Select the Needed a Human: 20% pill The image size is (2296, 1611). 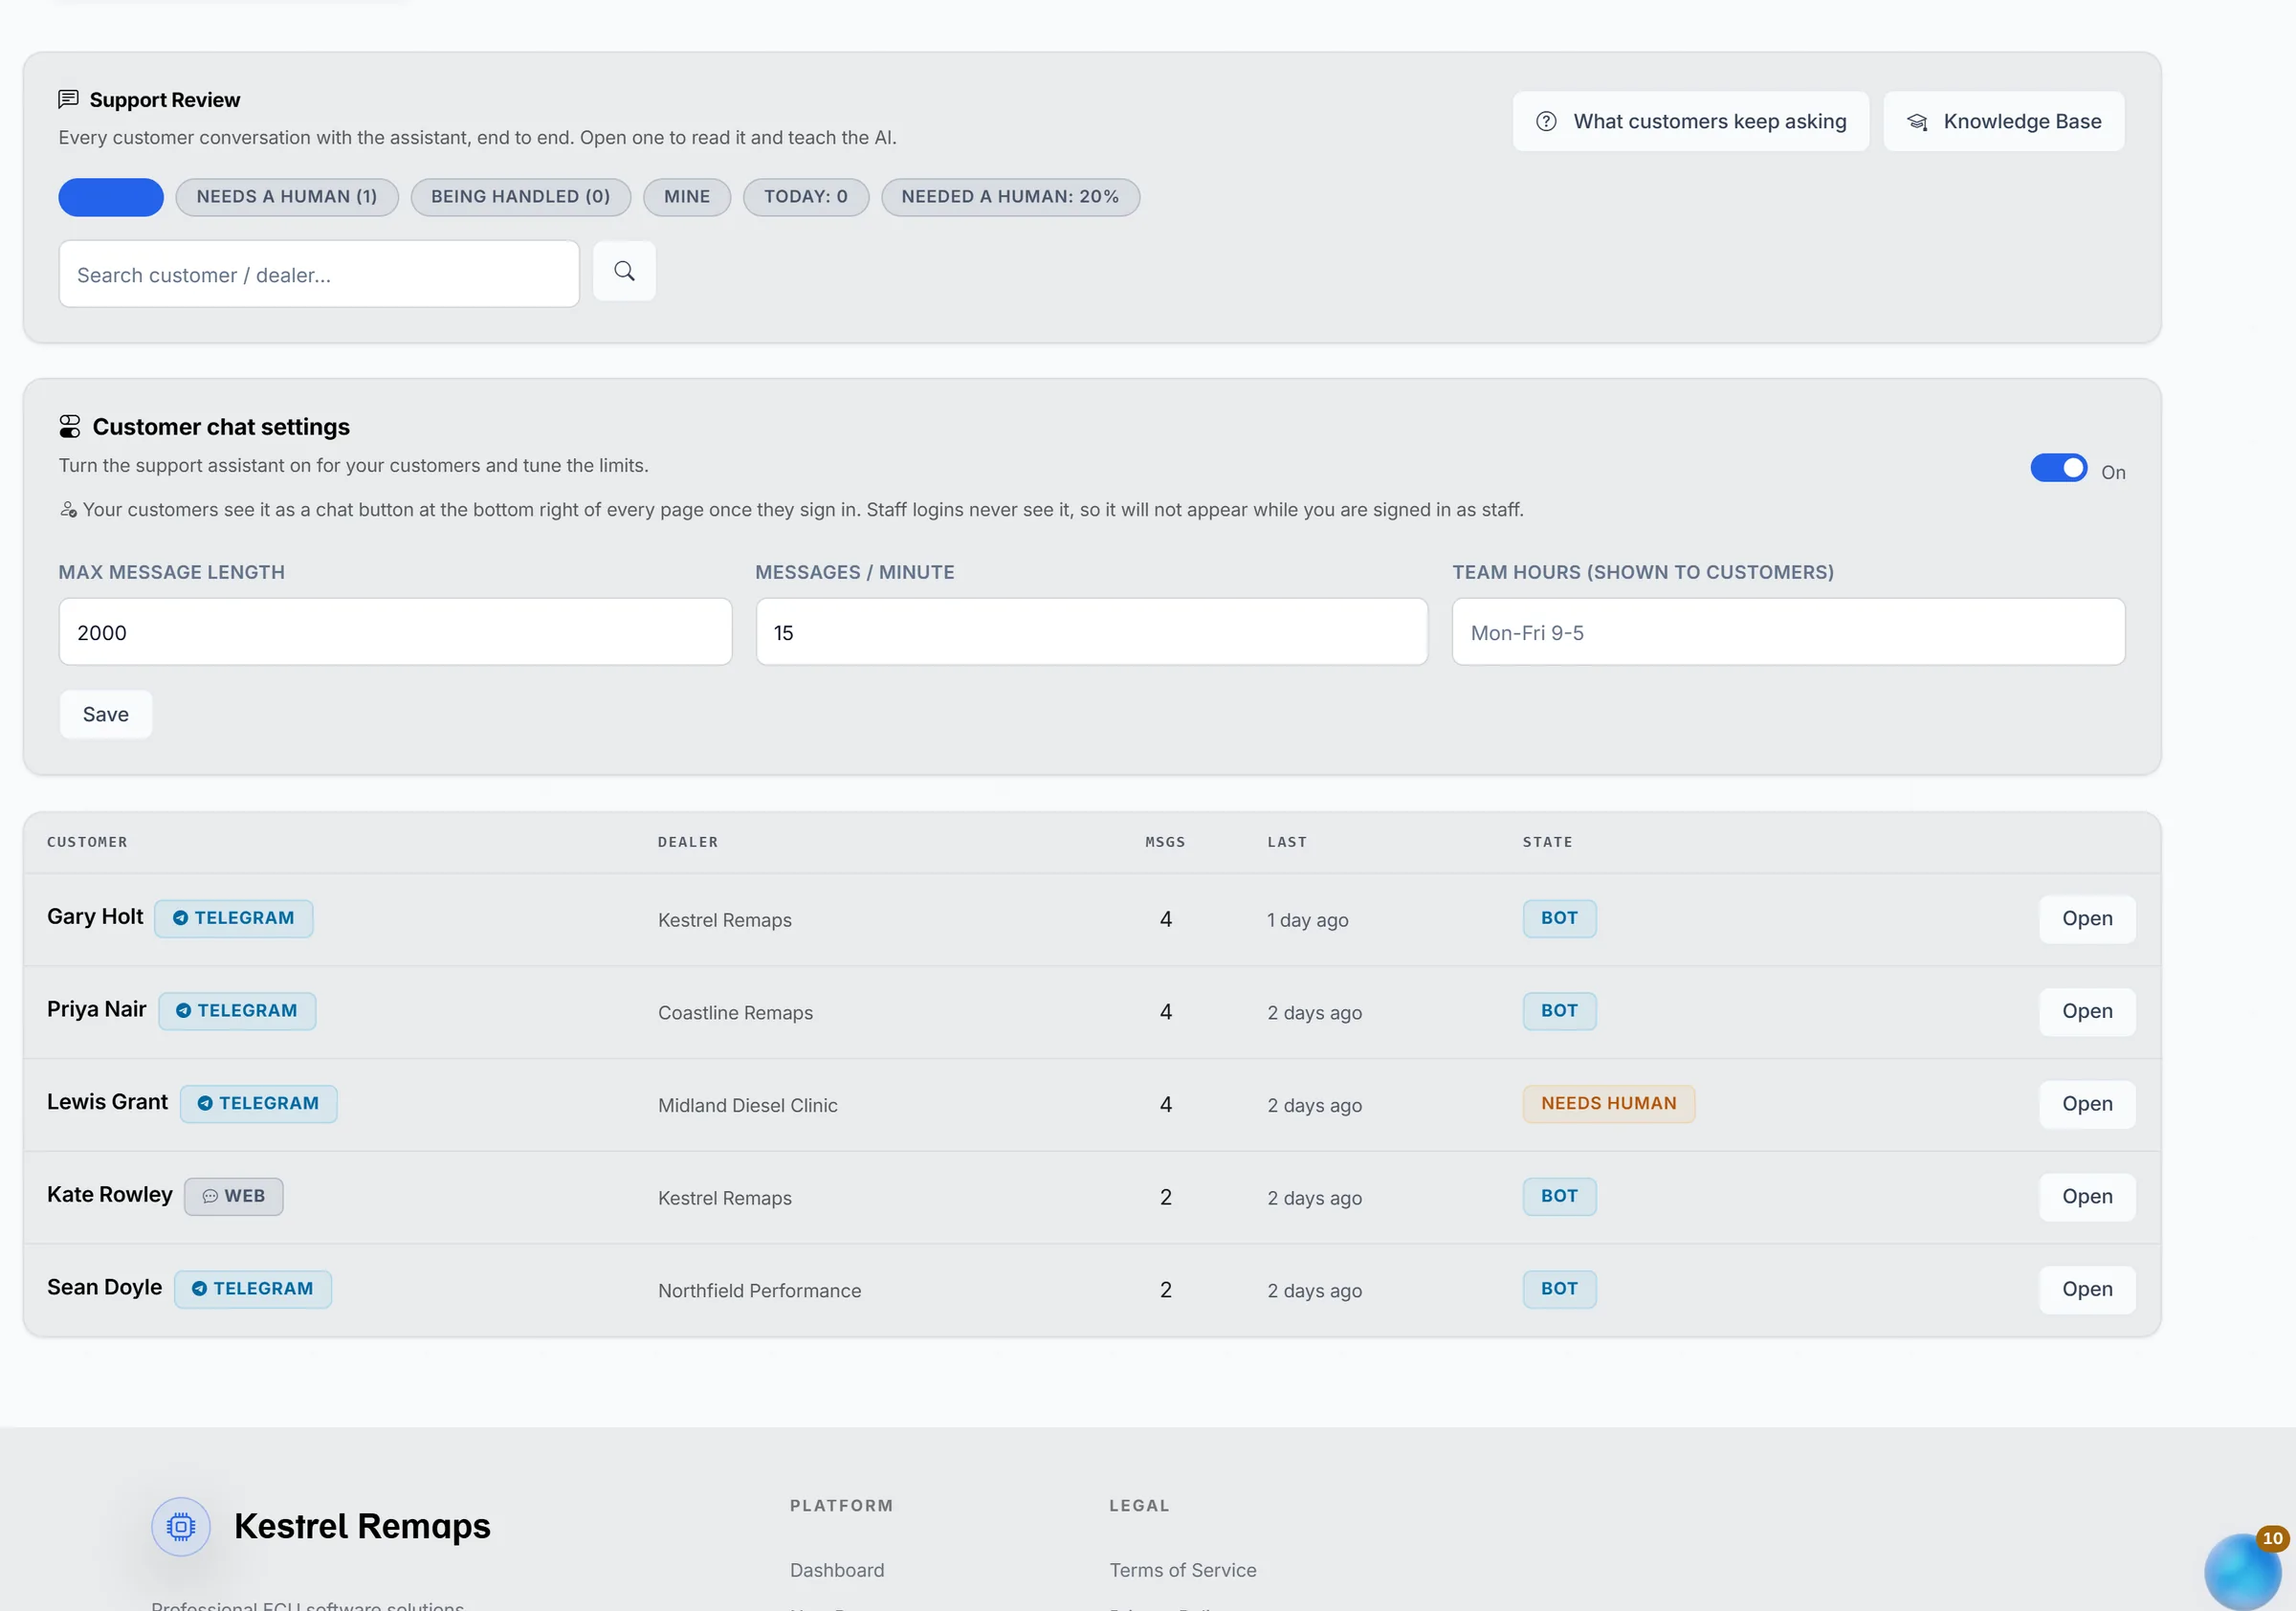[1010, 197]
